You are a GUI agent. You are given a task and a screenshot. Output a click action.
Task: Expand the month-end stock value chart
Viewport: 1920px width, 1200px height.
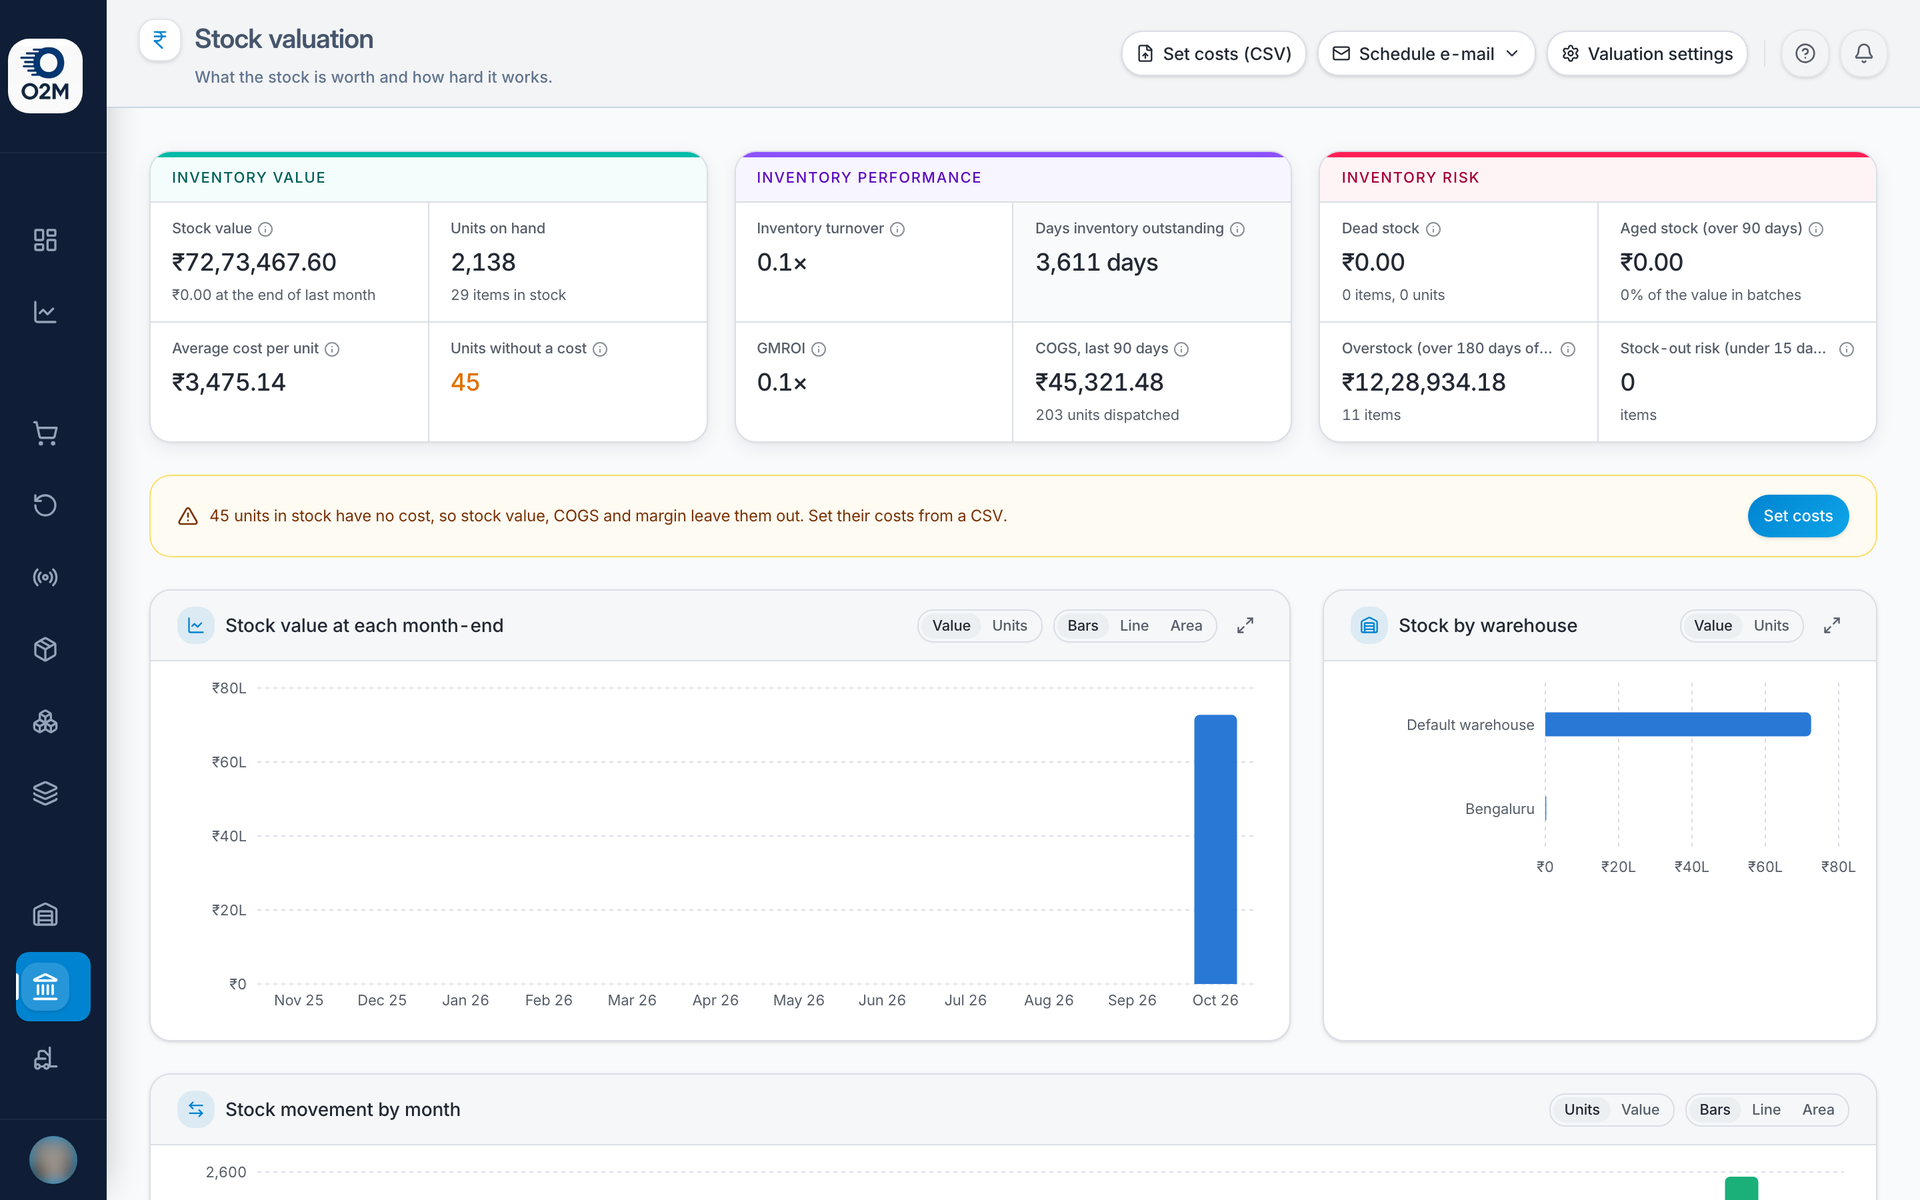coord(1245,626)
